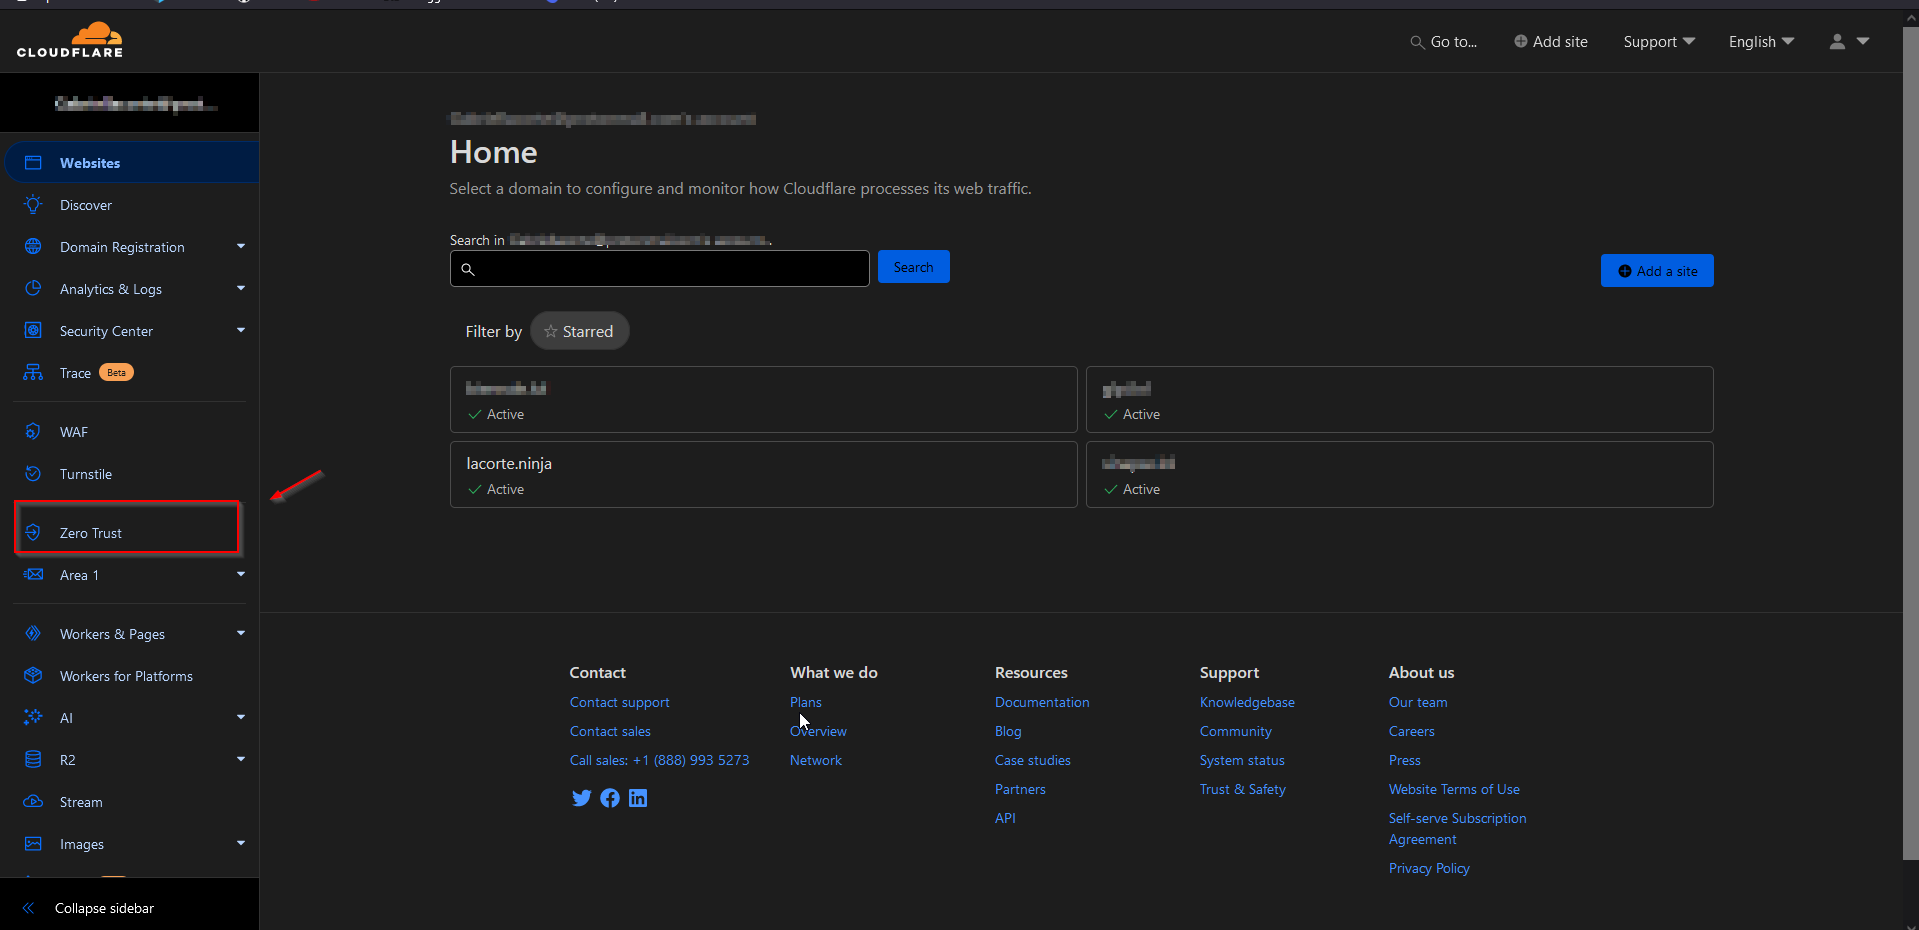Screen dimensions: 1919x930
Task: Click the blue Search button
Action: 913,267
